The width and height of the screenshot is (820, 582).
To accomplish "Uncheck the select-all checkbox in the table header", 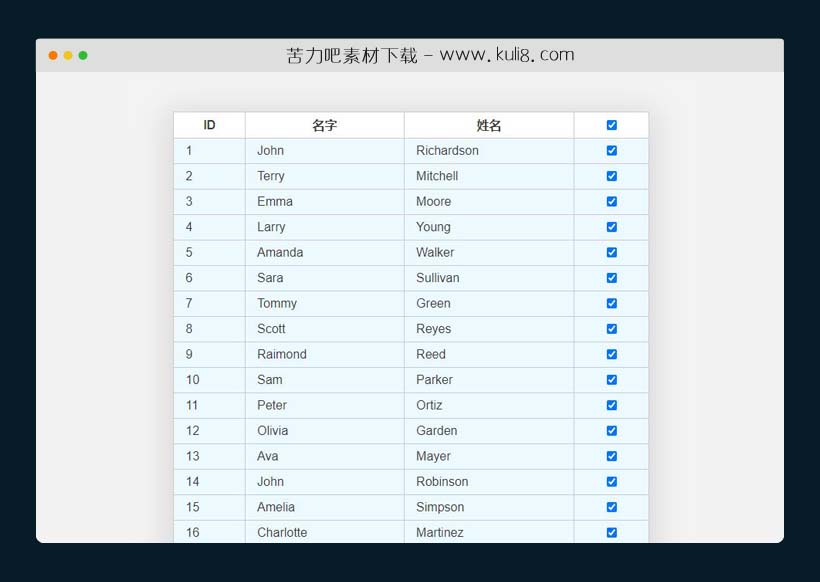I will click(x=610, y=125).
